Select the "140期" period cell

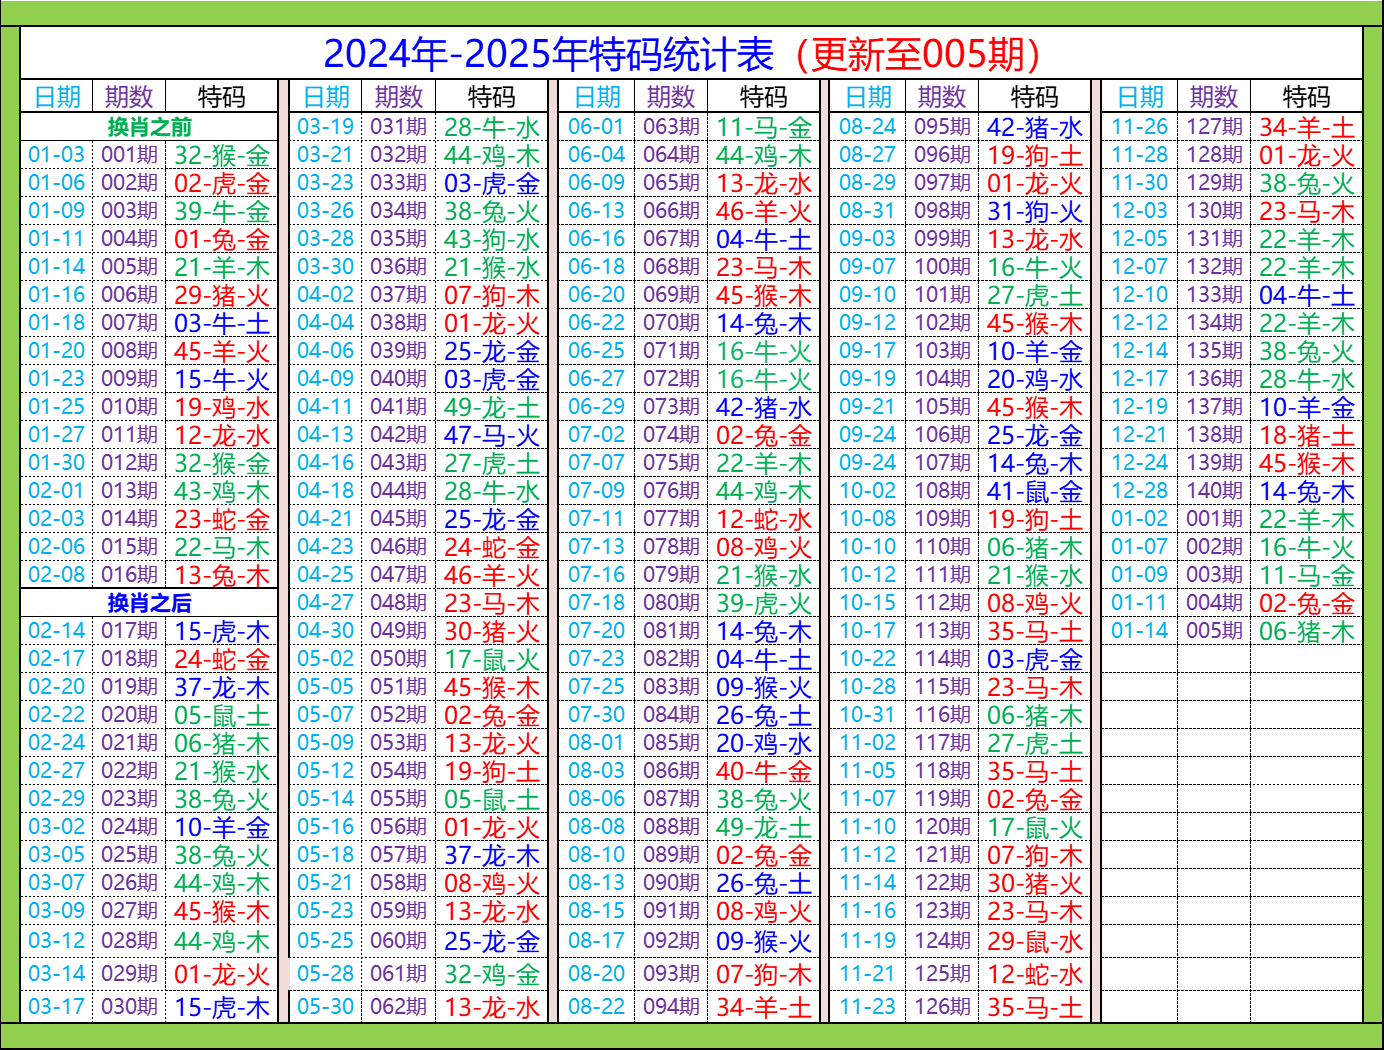[x=1214, y=491]
